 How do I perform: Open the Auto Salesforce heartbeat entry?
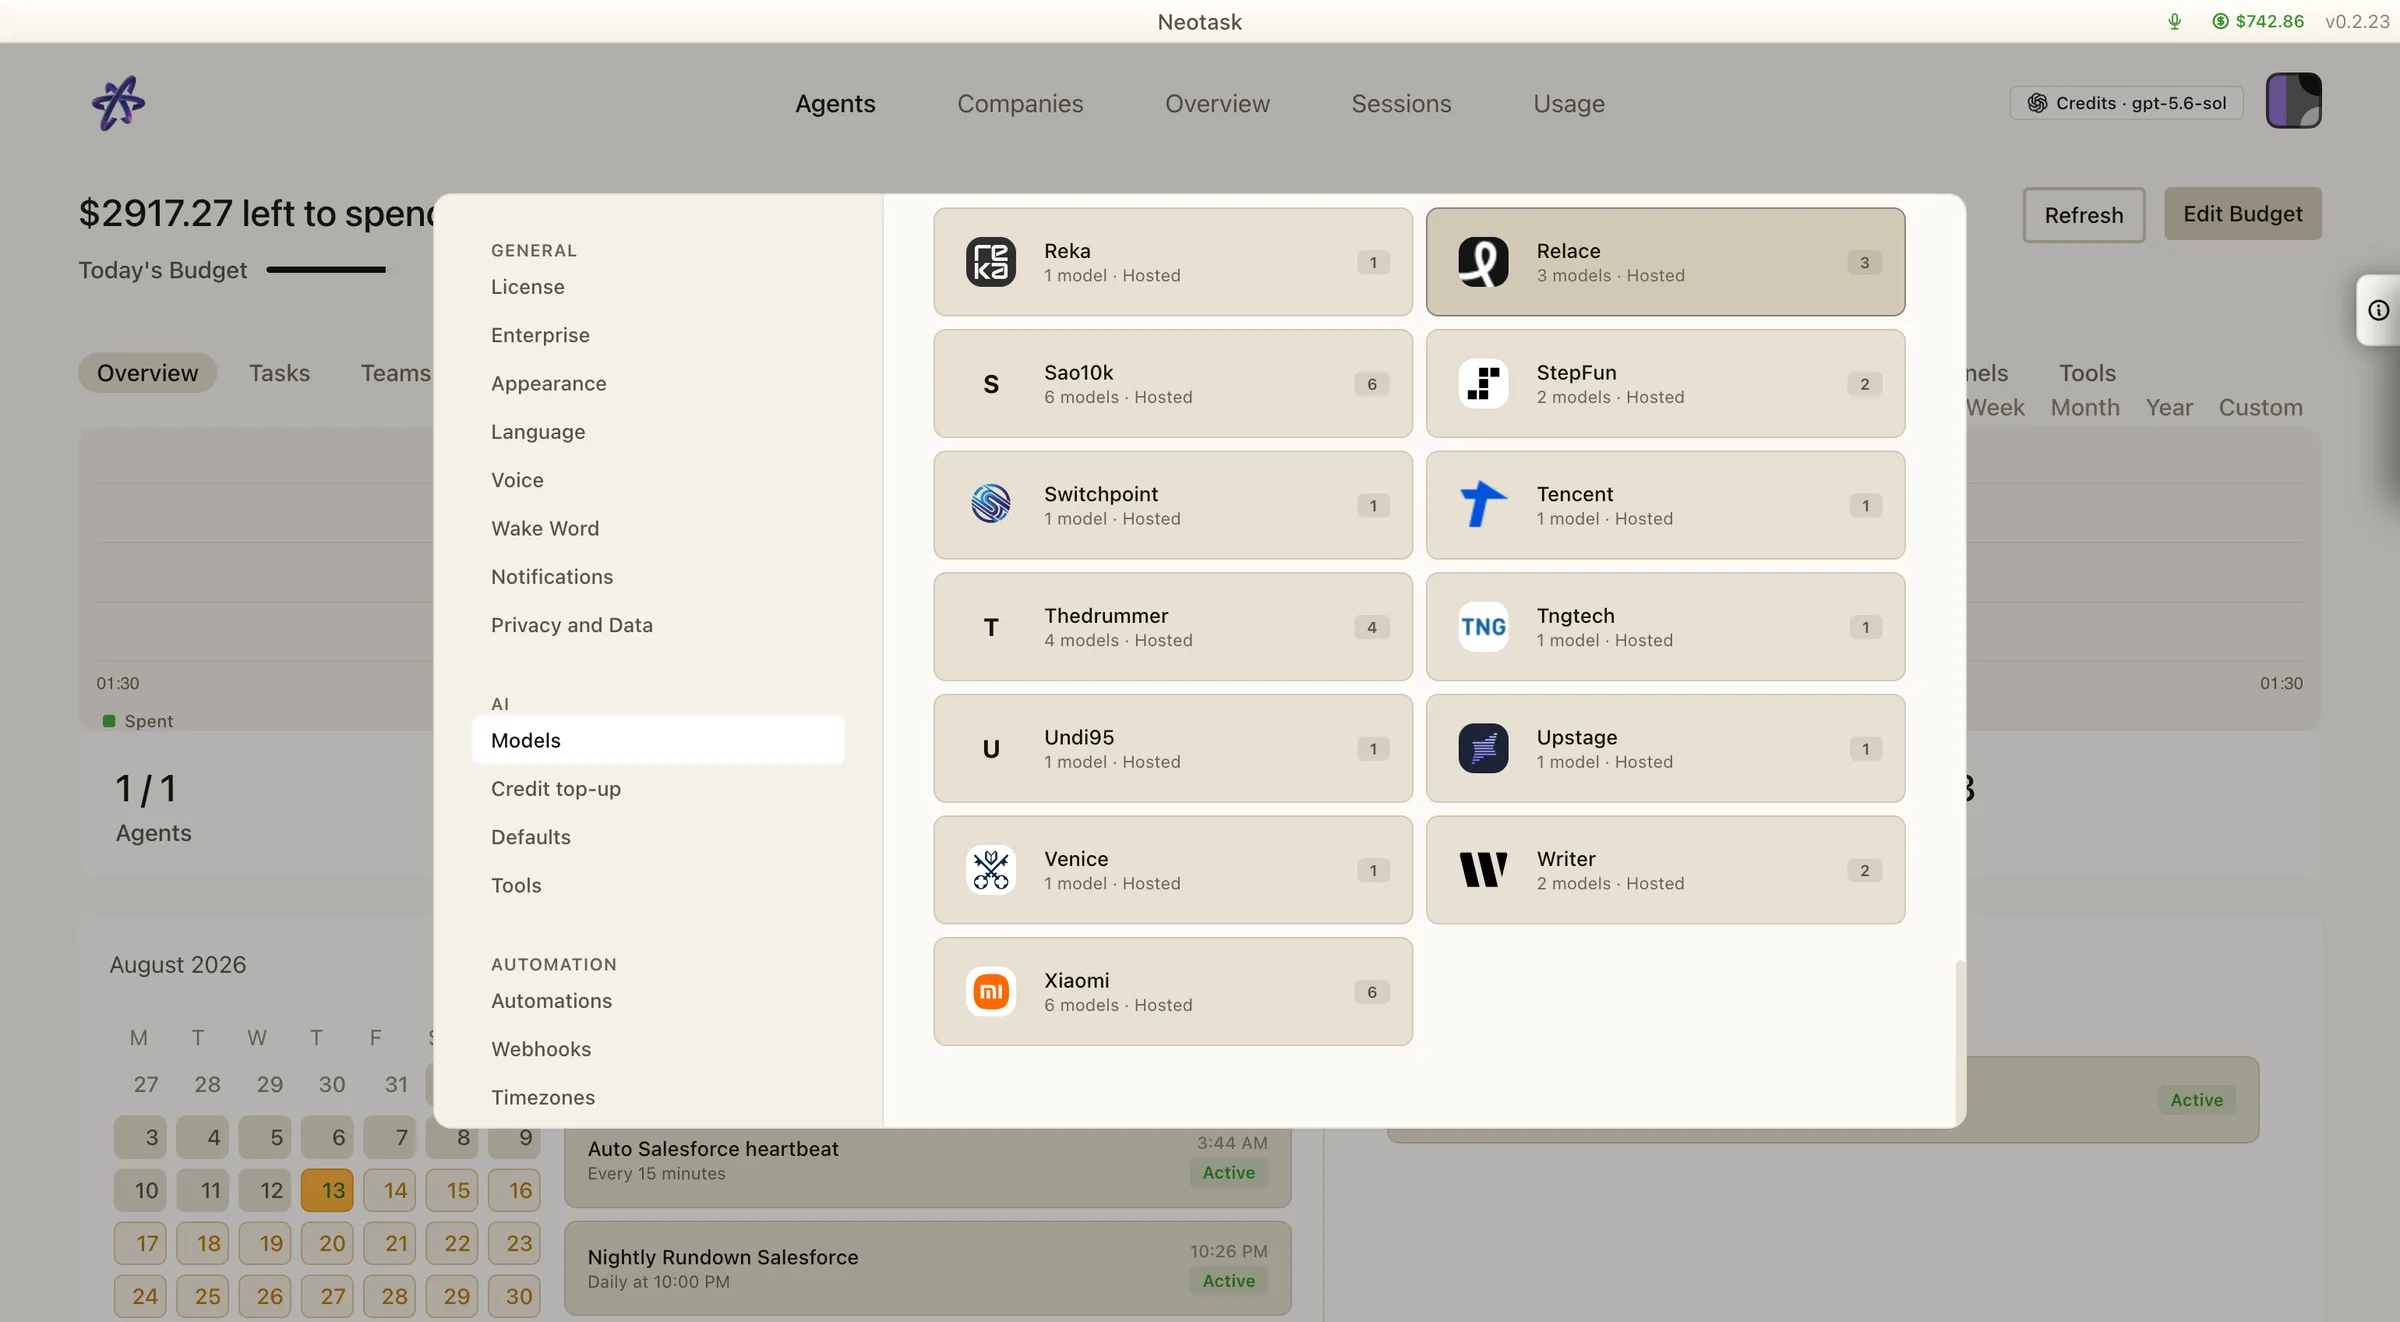927,1160
